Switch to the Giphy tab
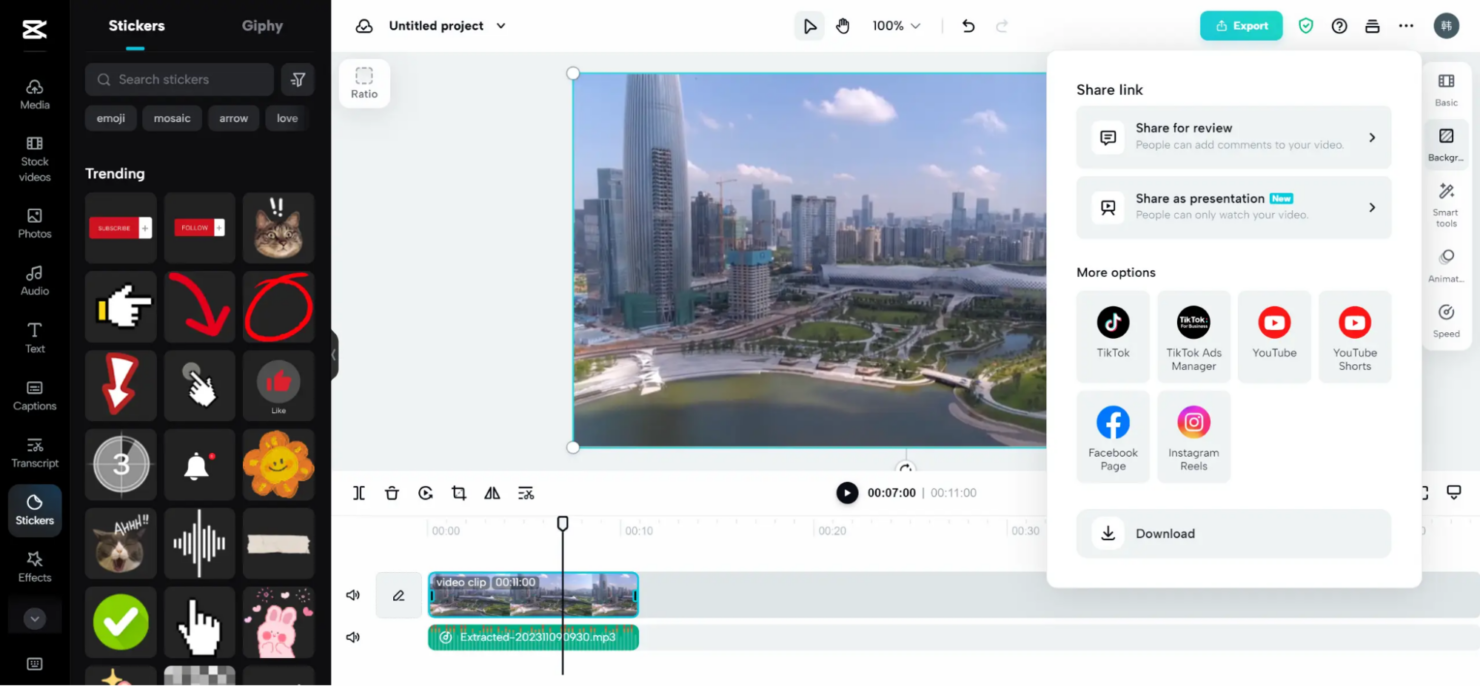1480x686 pixels. (262, 26)
